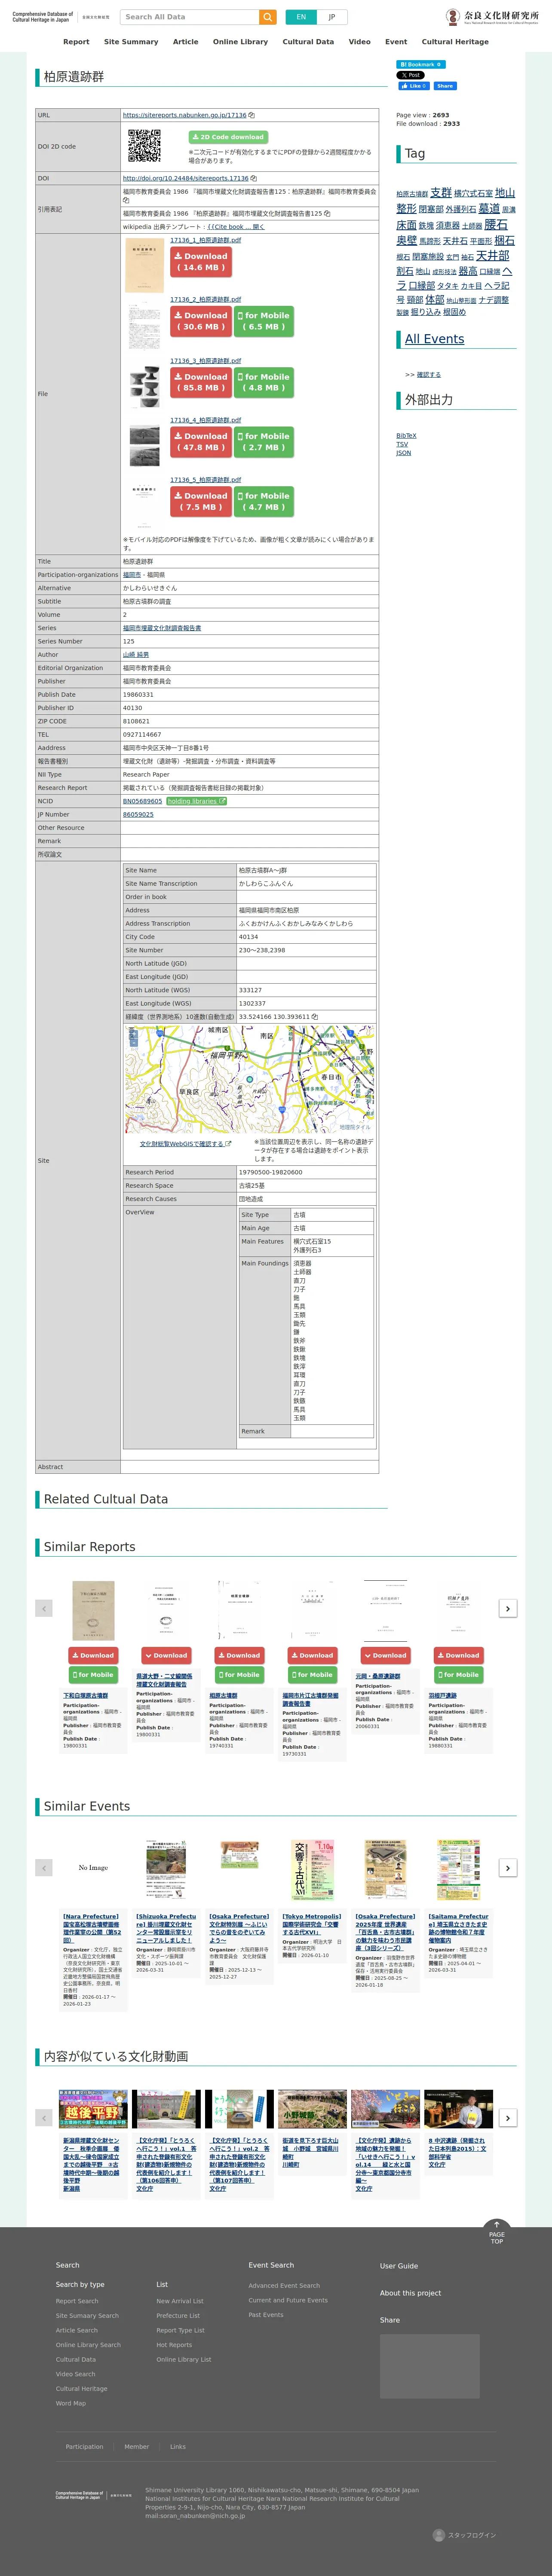552x2576 pixels.
Task: Copy the sitereports URL using its copy icon
Action: (x=251, y=115)
